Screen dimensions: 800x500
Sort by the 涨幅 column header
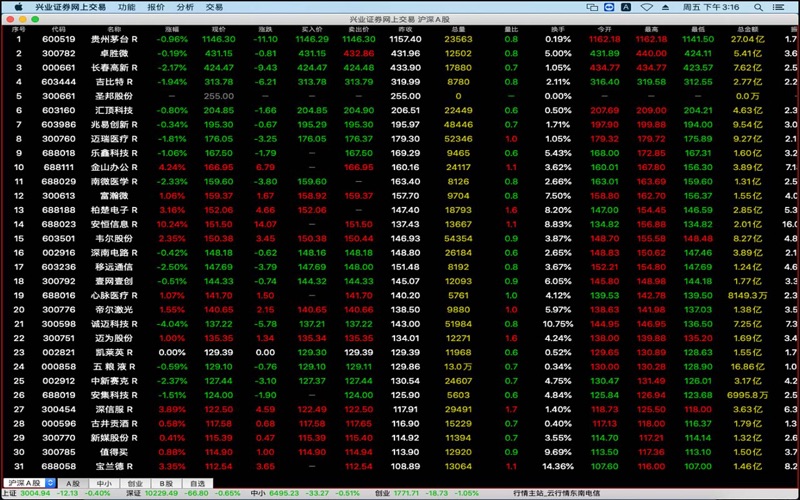(x=172, y=30)
